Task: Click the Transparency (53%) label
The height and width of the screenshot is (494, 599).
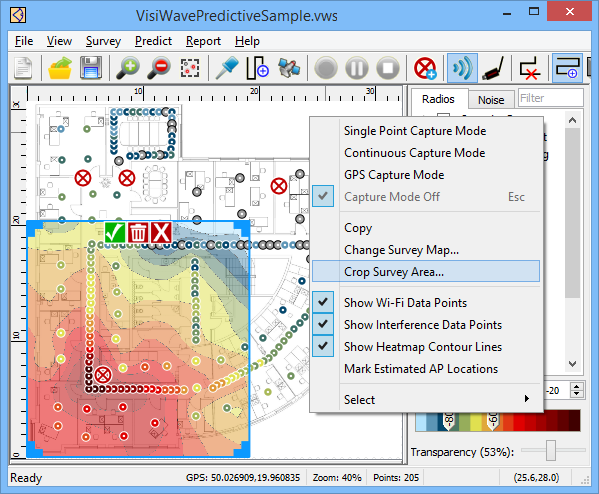Action: (462, 452)
